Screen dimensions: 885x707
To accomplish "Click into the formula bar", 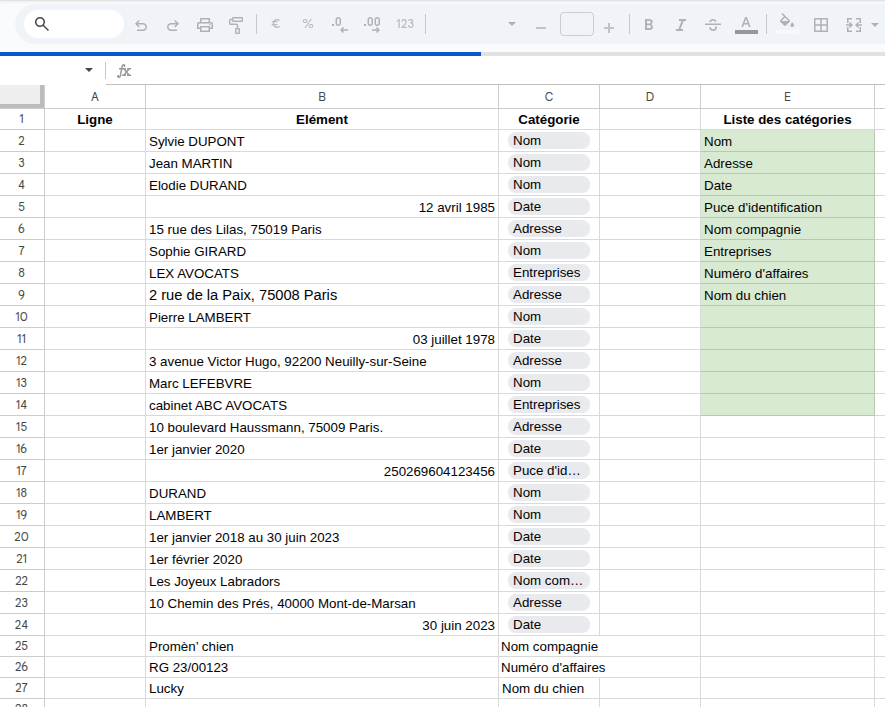I will coord(508,71).
